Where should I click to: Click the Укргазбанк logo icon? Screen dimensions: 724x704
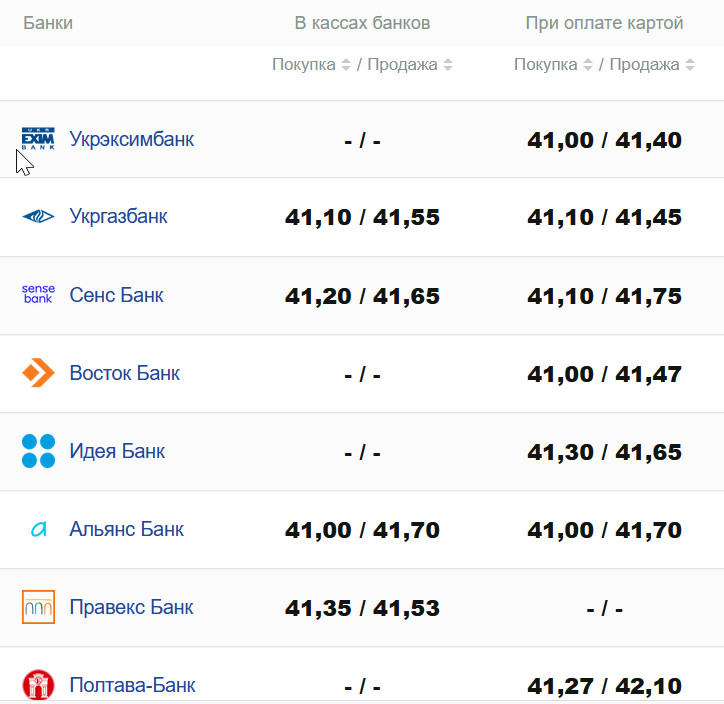[x=38, y=216]
